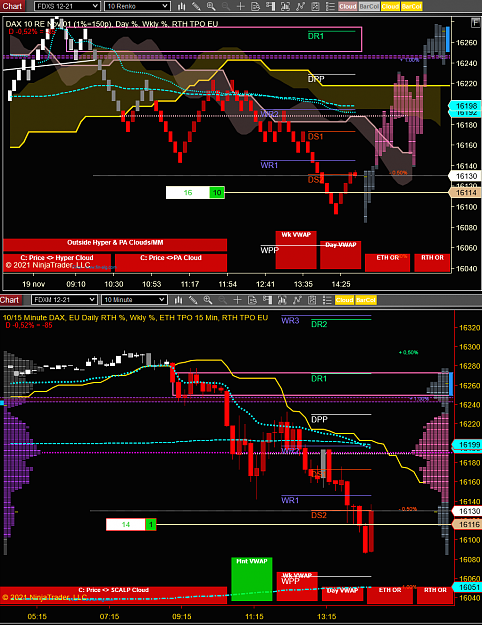Open the 10 Renko interval dropdown

(138, 6)
